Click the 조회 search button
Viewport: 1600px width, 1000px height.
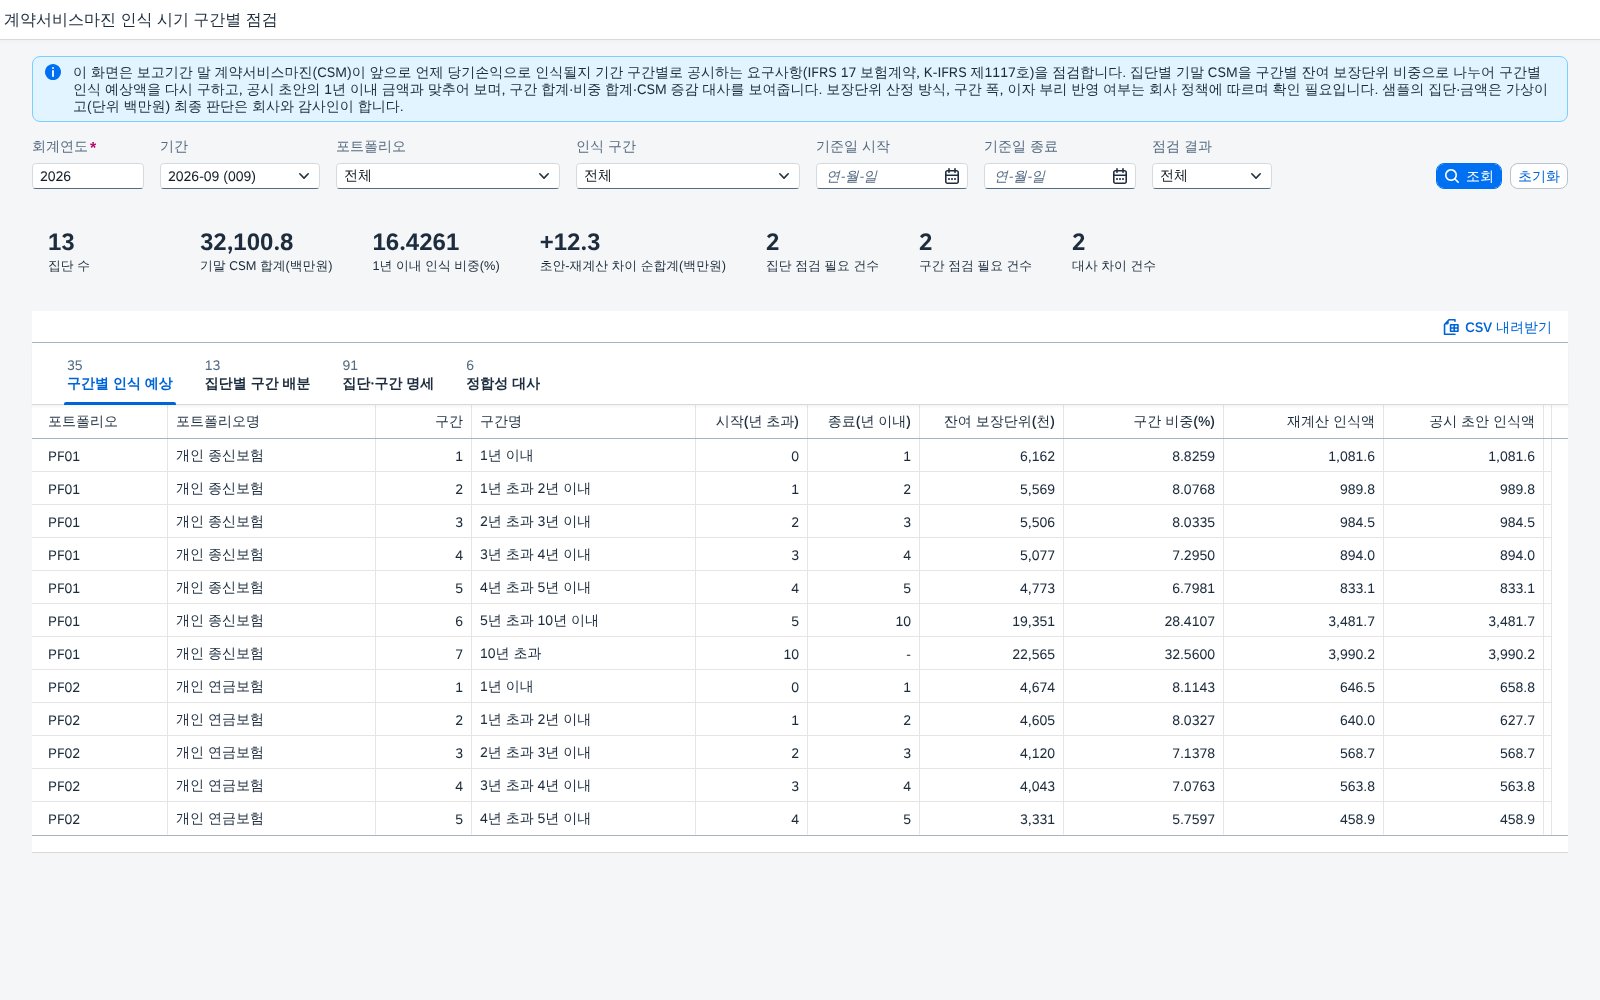click(x=1468, y=176)
